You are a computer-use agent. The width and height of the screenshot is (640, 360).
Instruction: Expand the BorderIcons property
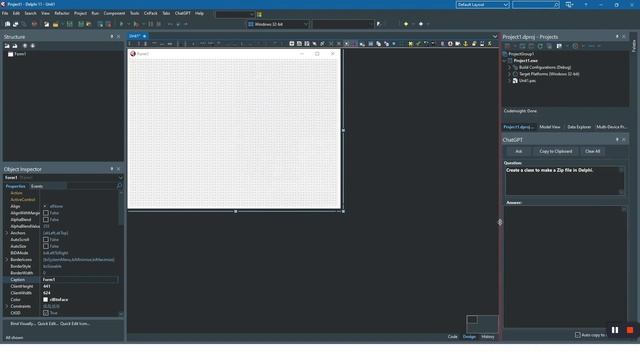pos(7,260)
